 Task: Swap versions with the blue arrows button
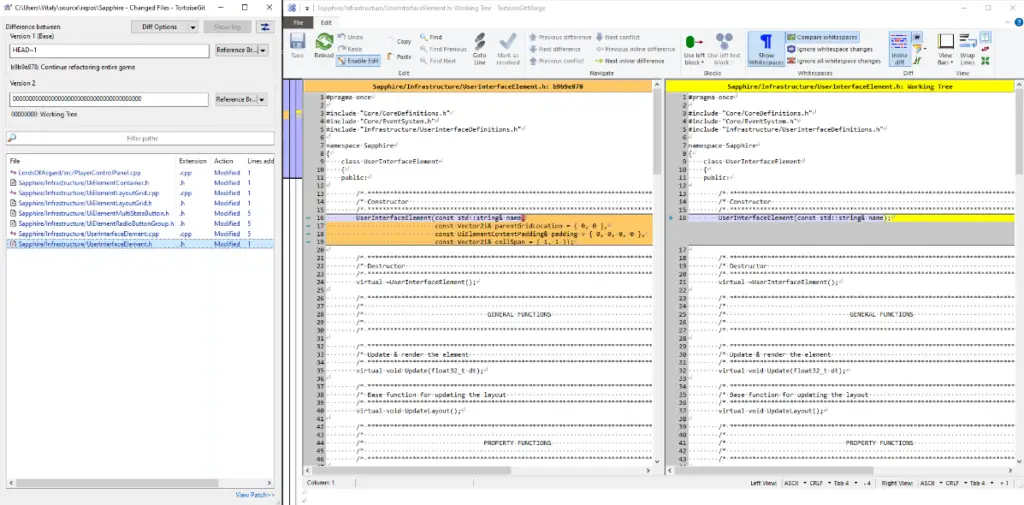[265, 27]
